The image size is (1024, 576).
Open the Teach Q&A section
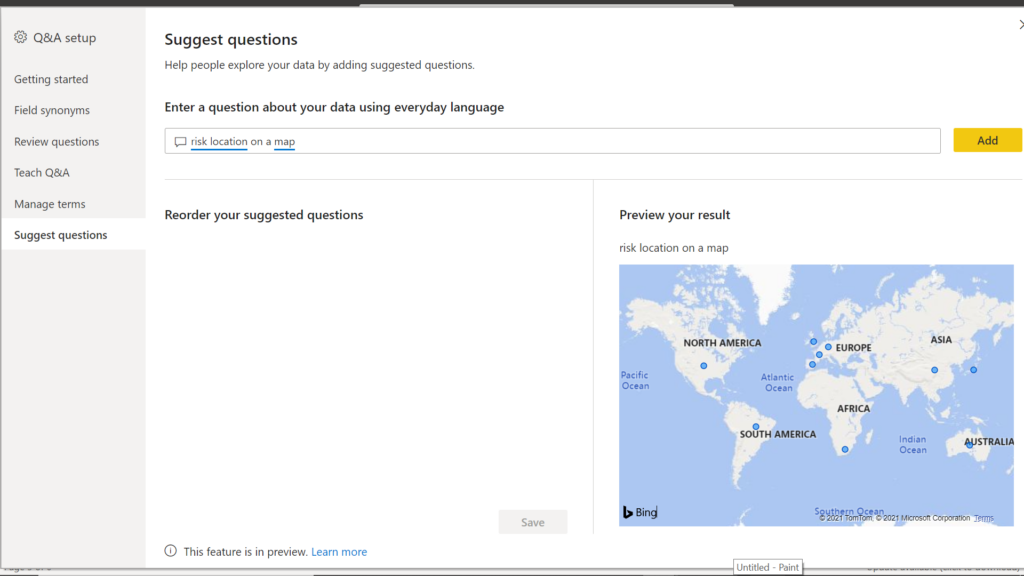(x=42, y=172)
